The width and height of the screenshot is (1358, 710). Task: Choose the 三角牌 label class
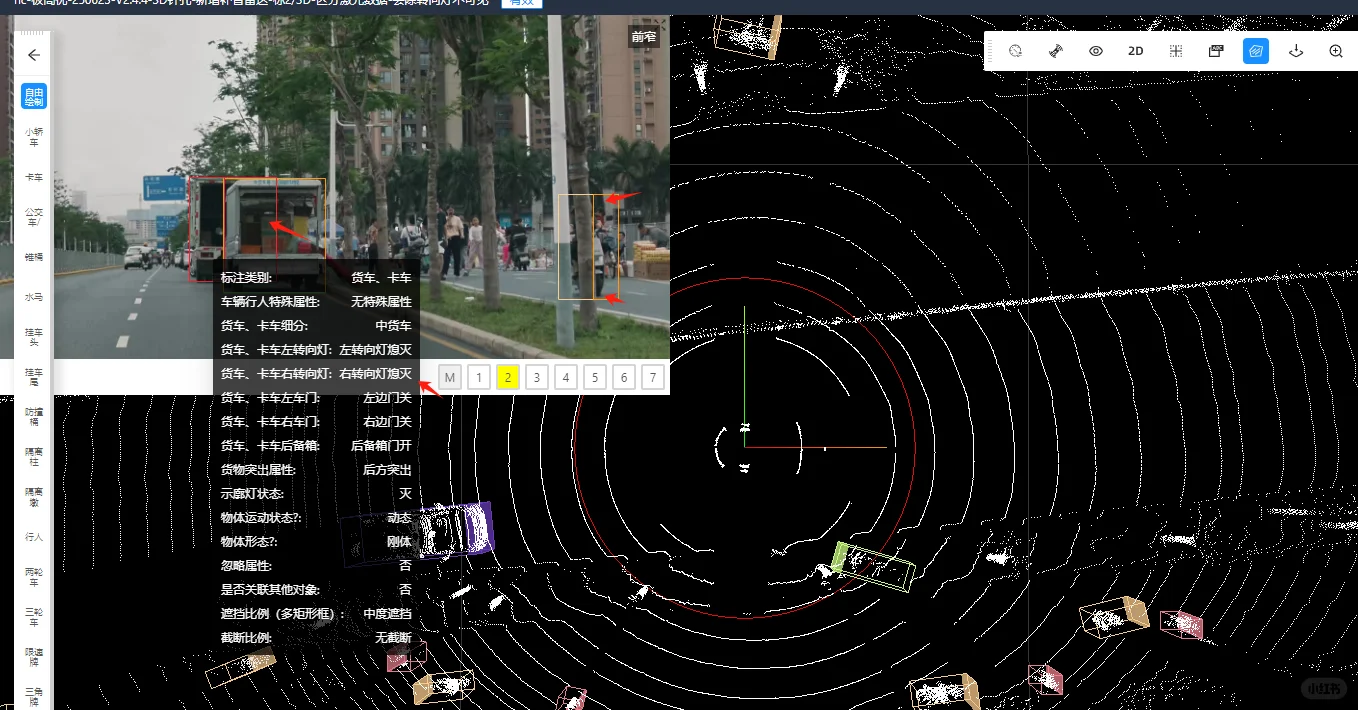click(x=34, y=696)
